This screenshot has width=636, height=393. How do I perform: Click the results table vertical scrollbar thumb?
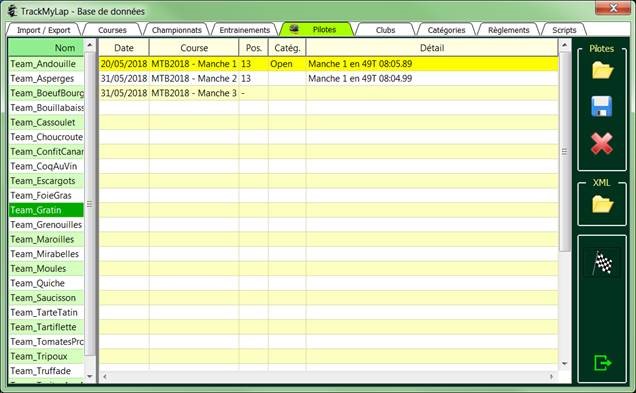tap(564, 151)
